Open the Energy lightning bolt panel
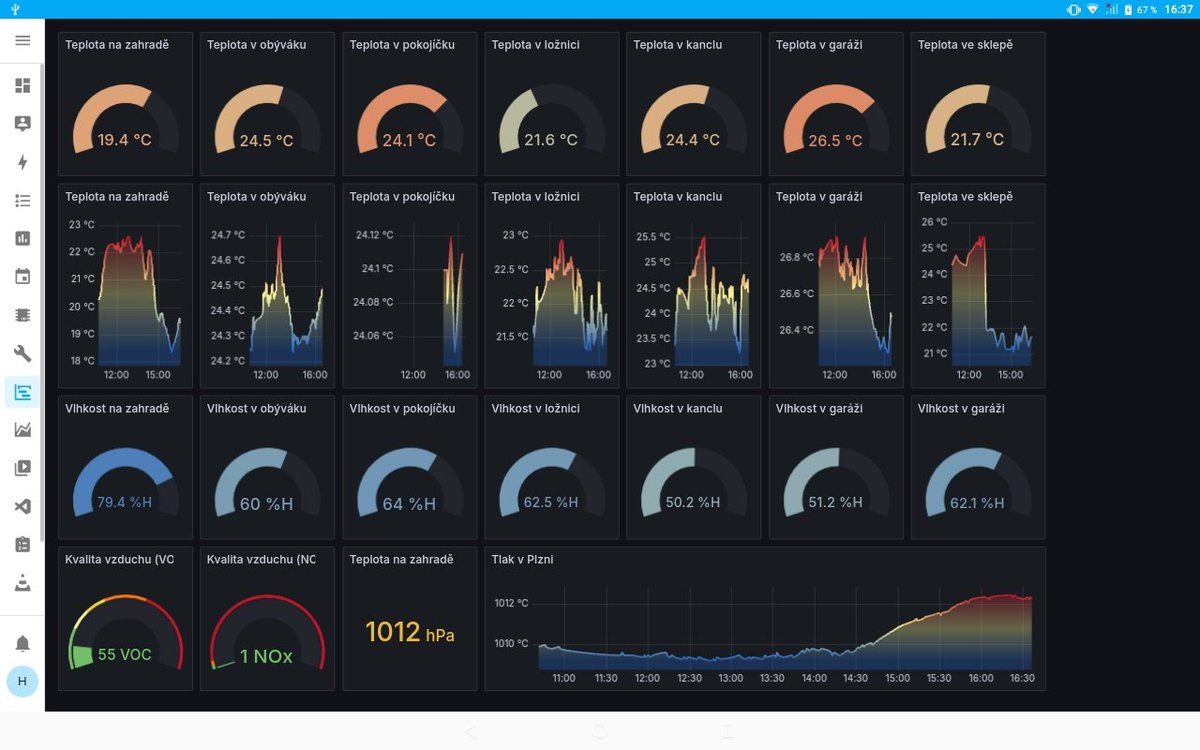The width and height of the screenshot is (1200, 750). [22, 162]
